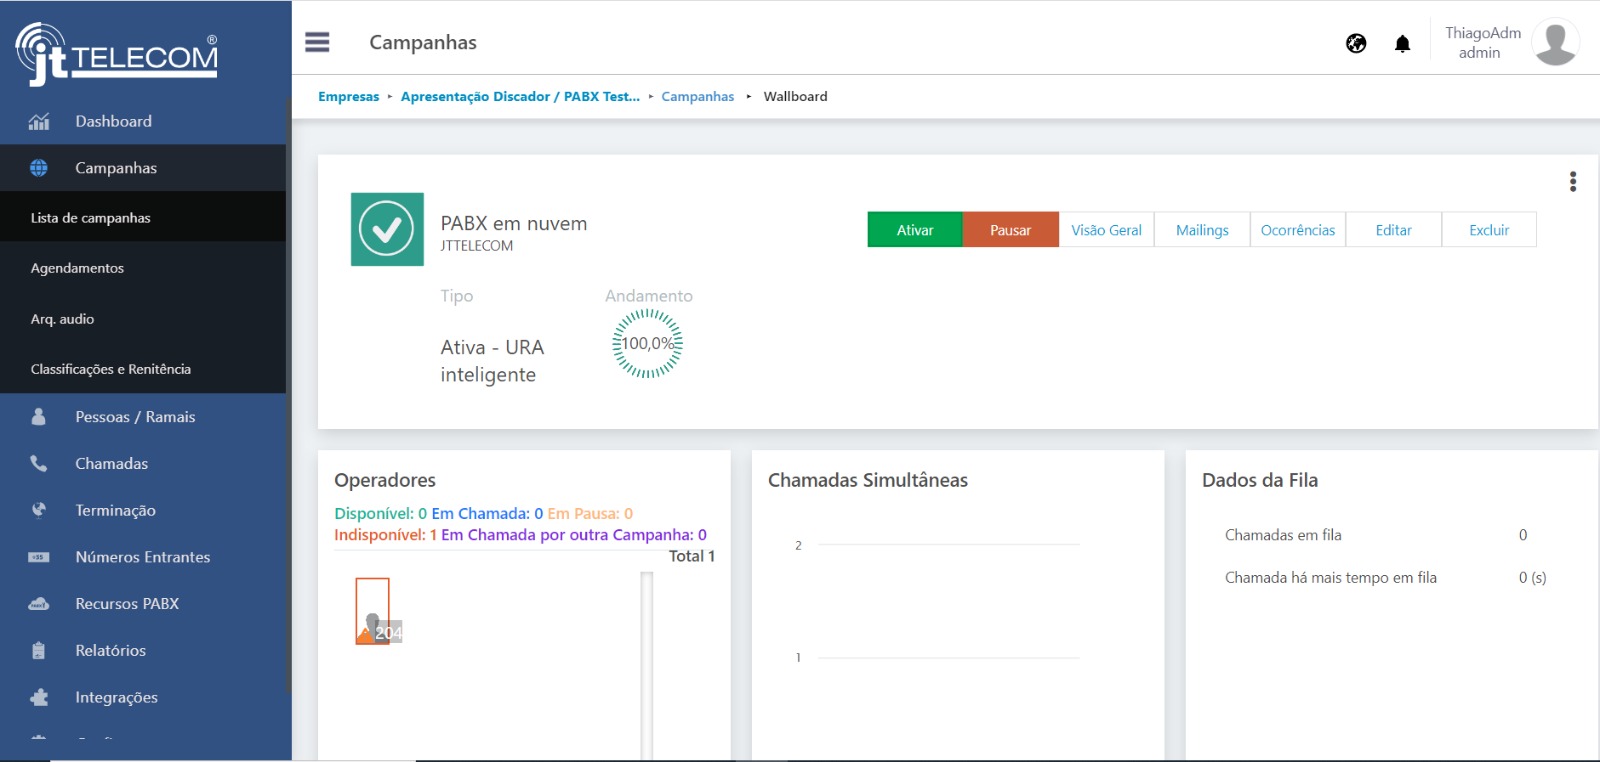Open Ocorrências button
The width and height of the screenshot is (1600, 762).
1298,229
